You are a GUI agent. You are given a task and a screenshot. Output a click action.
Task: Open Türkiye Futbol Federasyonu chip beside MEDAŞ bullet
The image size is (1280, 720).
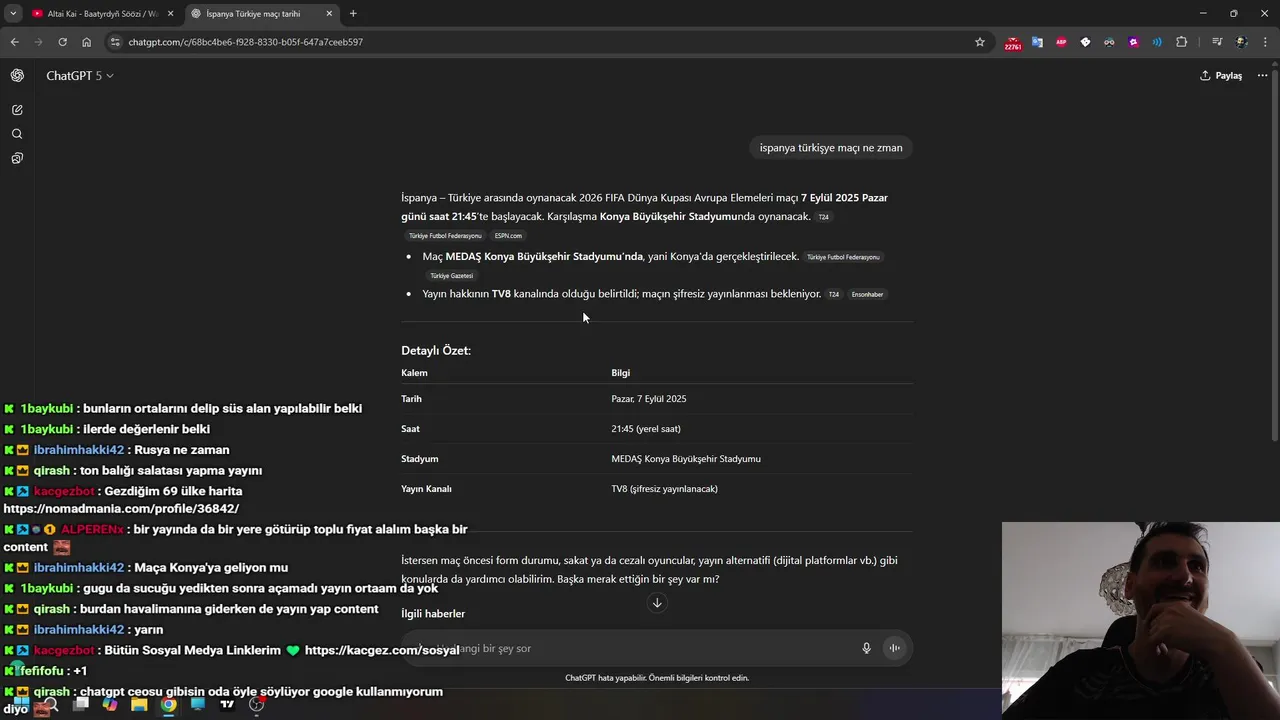(x=843, y=257)
